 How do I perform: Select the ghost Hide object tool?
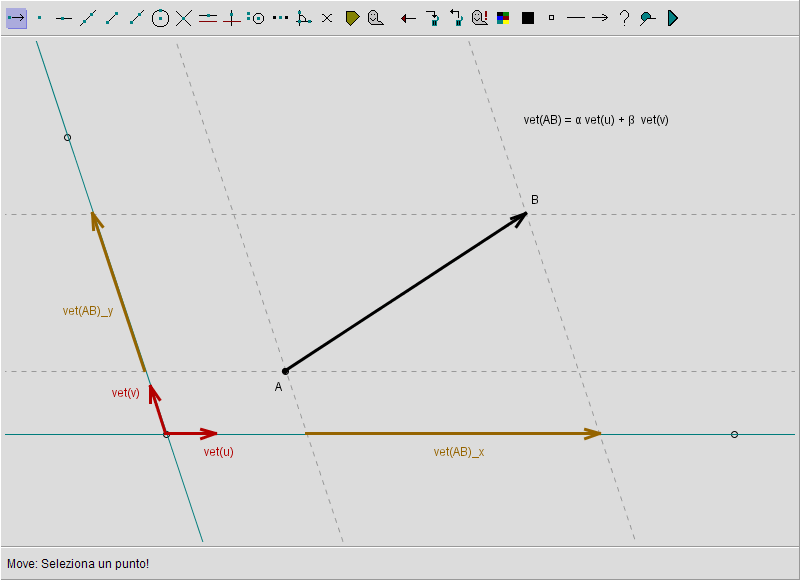point(376,18)
